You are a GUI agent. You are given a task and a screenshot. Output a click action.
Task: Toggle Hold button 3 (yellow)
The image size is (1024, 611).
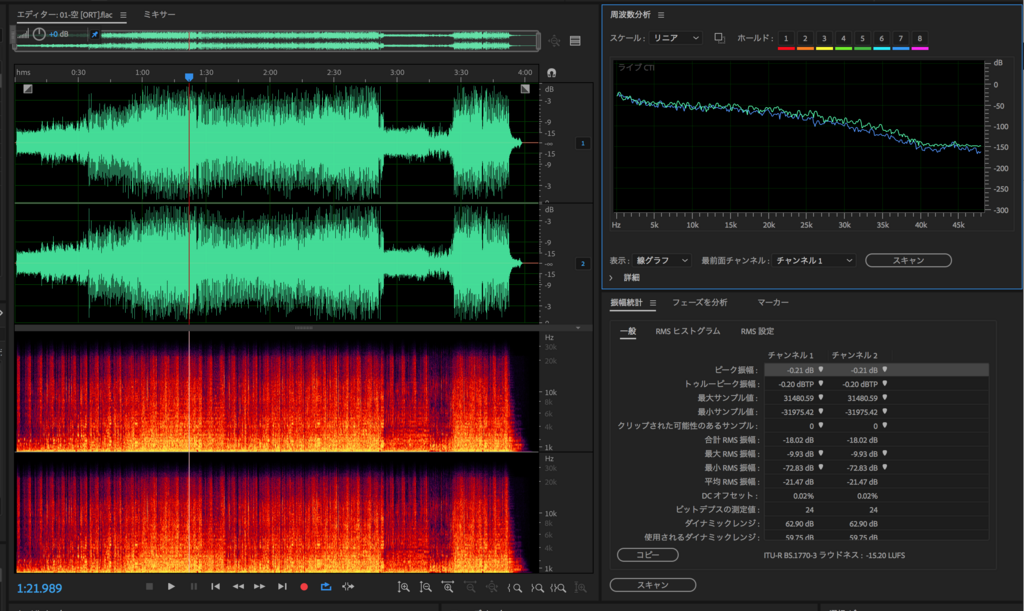[x=824, y=39]
